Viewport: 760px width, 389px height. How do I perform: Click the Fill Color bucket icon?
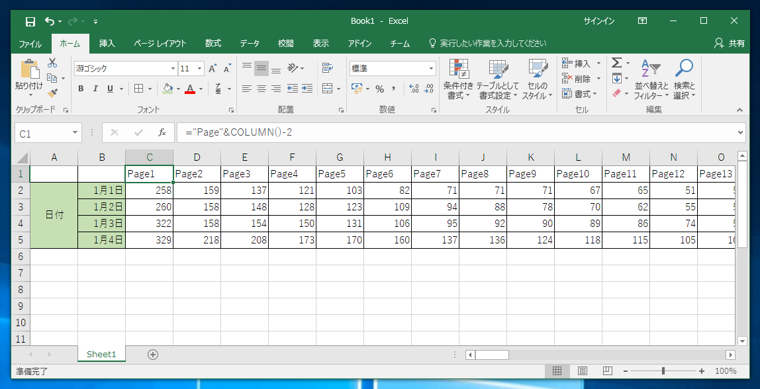coord(168,89)
